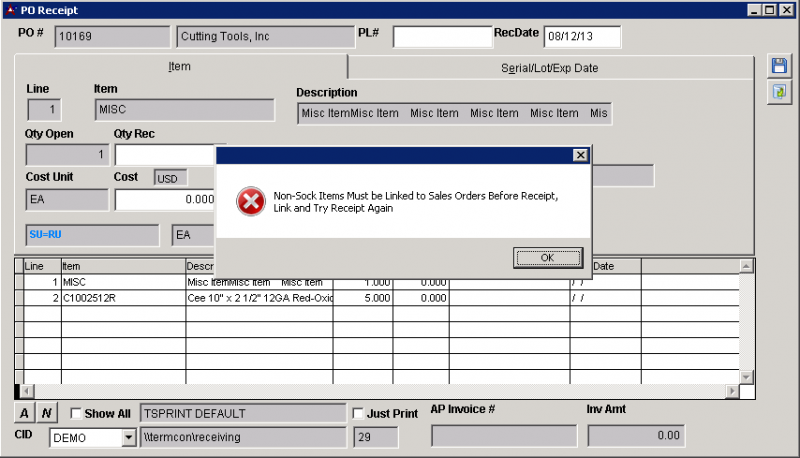Click the Save floppy disk icon

click(778, 66)
